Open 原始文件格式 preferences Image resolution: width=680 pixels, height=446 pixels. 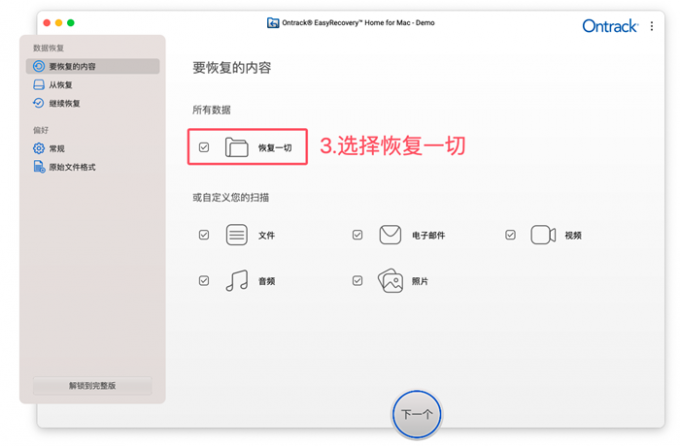92,167
